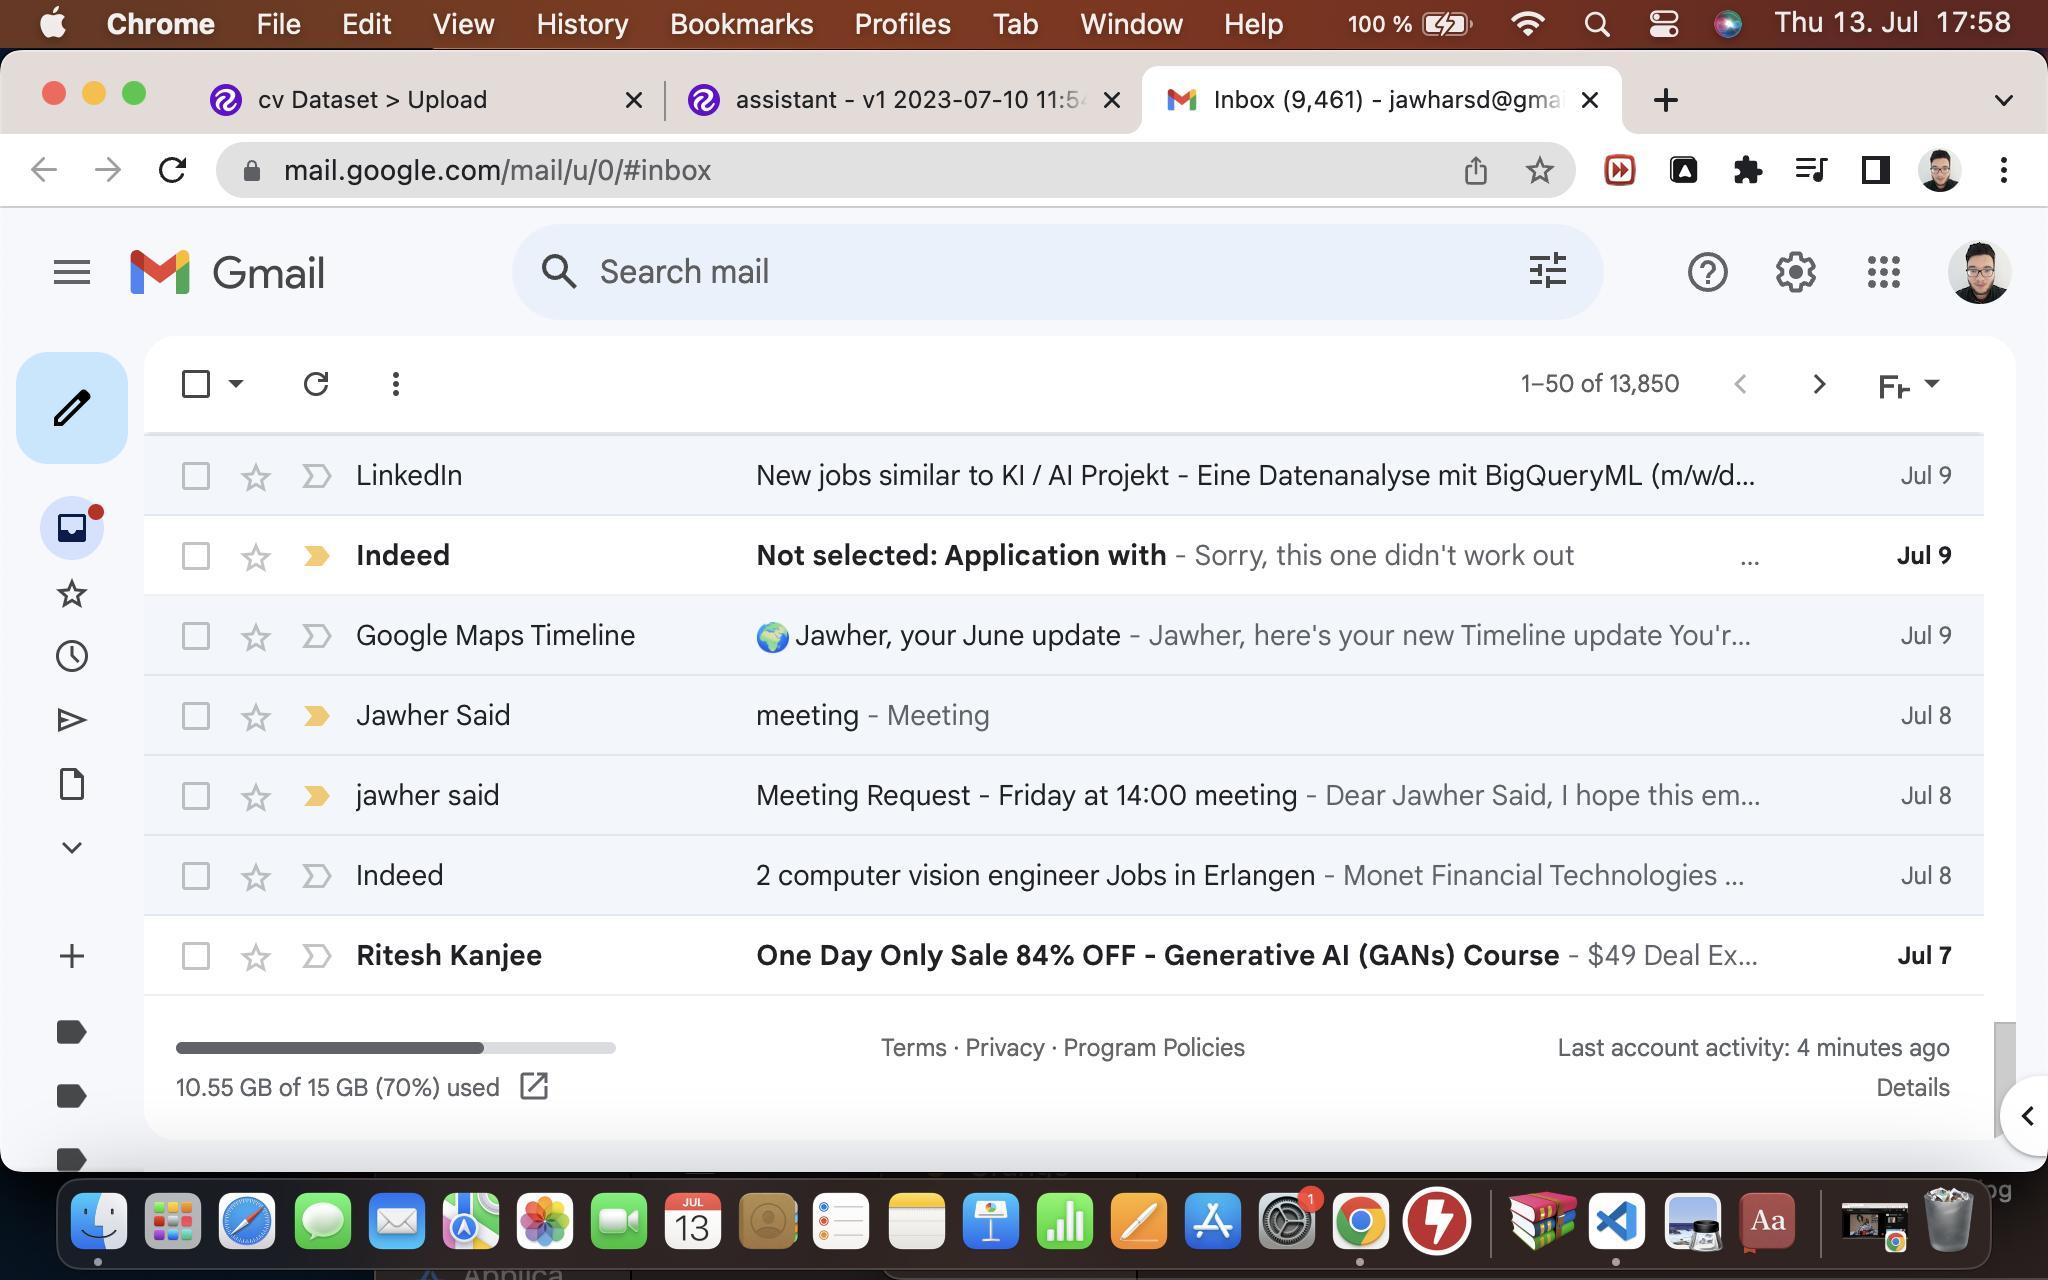The height and width of the screenshot is (1280, 2048).
Task: Open the Profiles menu
Action: tap(902, 23)
